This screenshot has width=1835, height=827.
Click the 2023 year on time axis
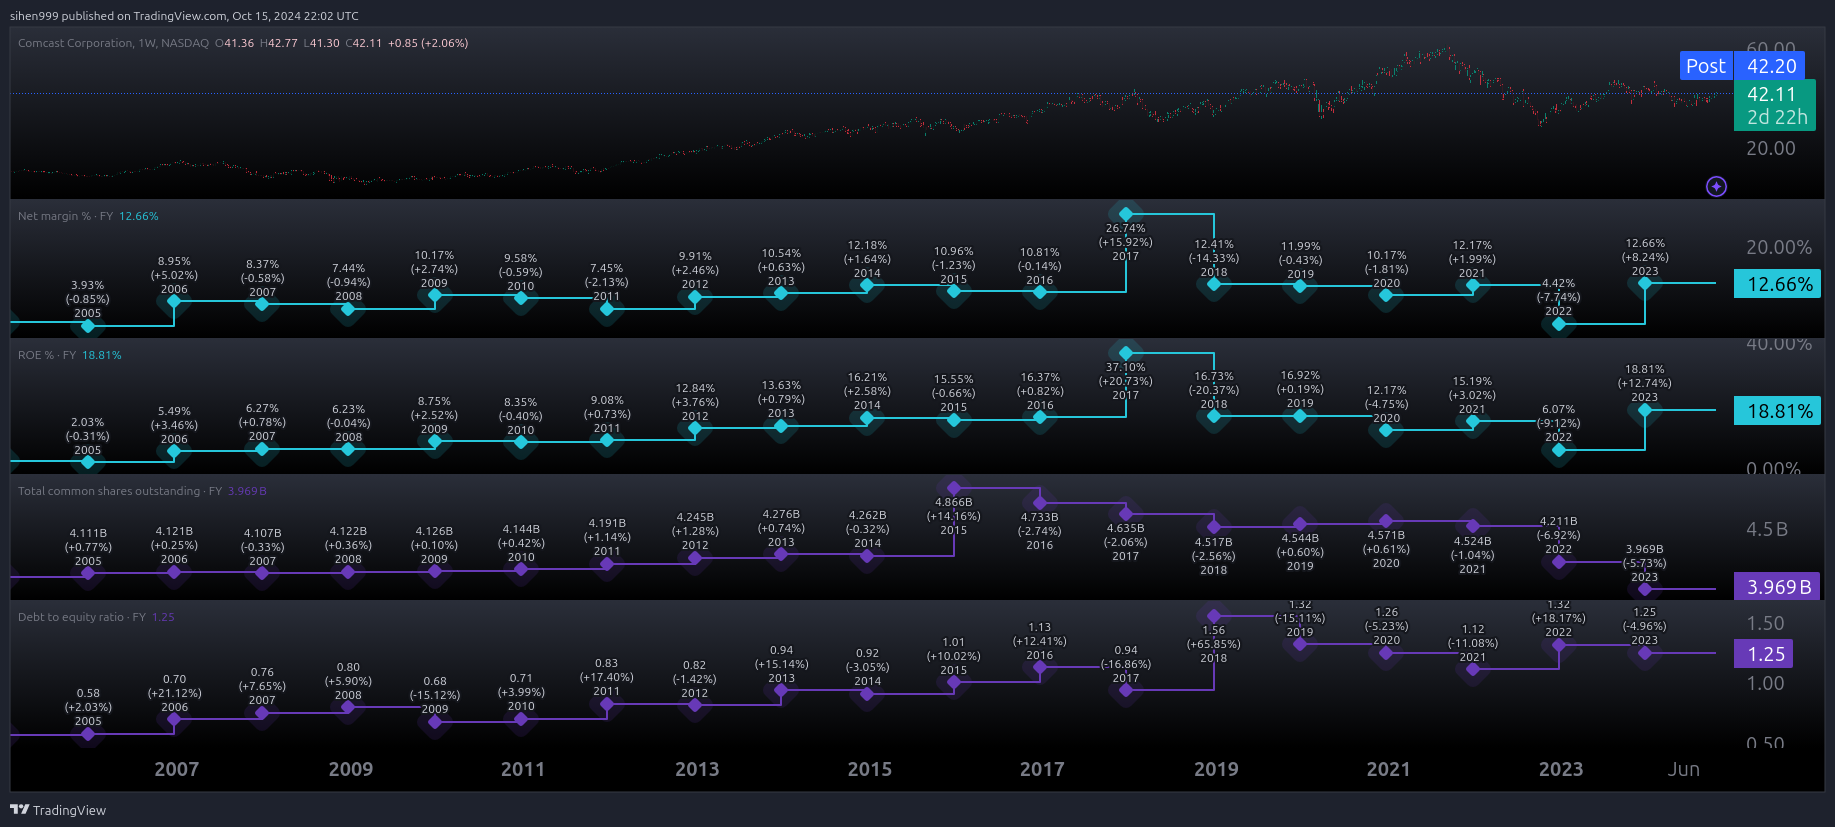1560,769
